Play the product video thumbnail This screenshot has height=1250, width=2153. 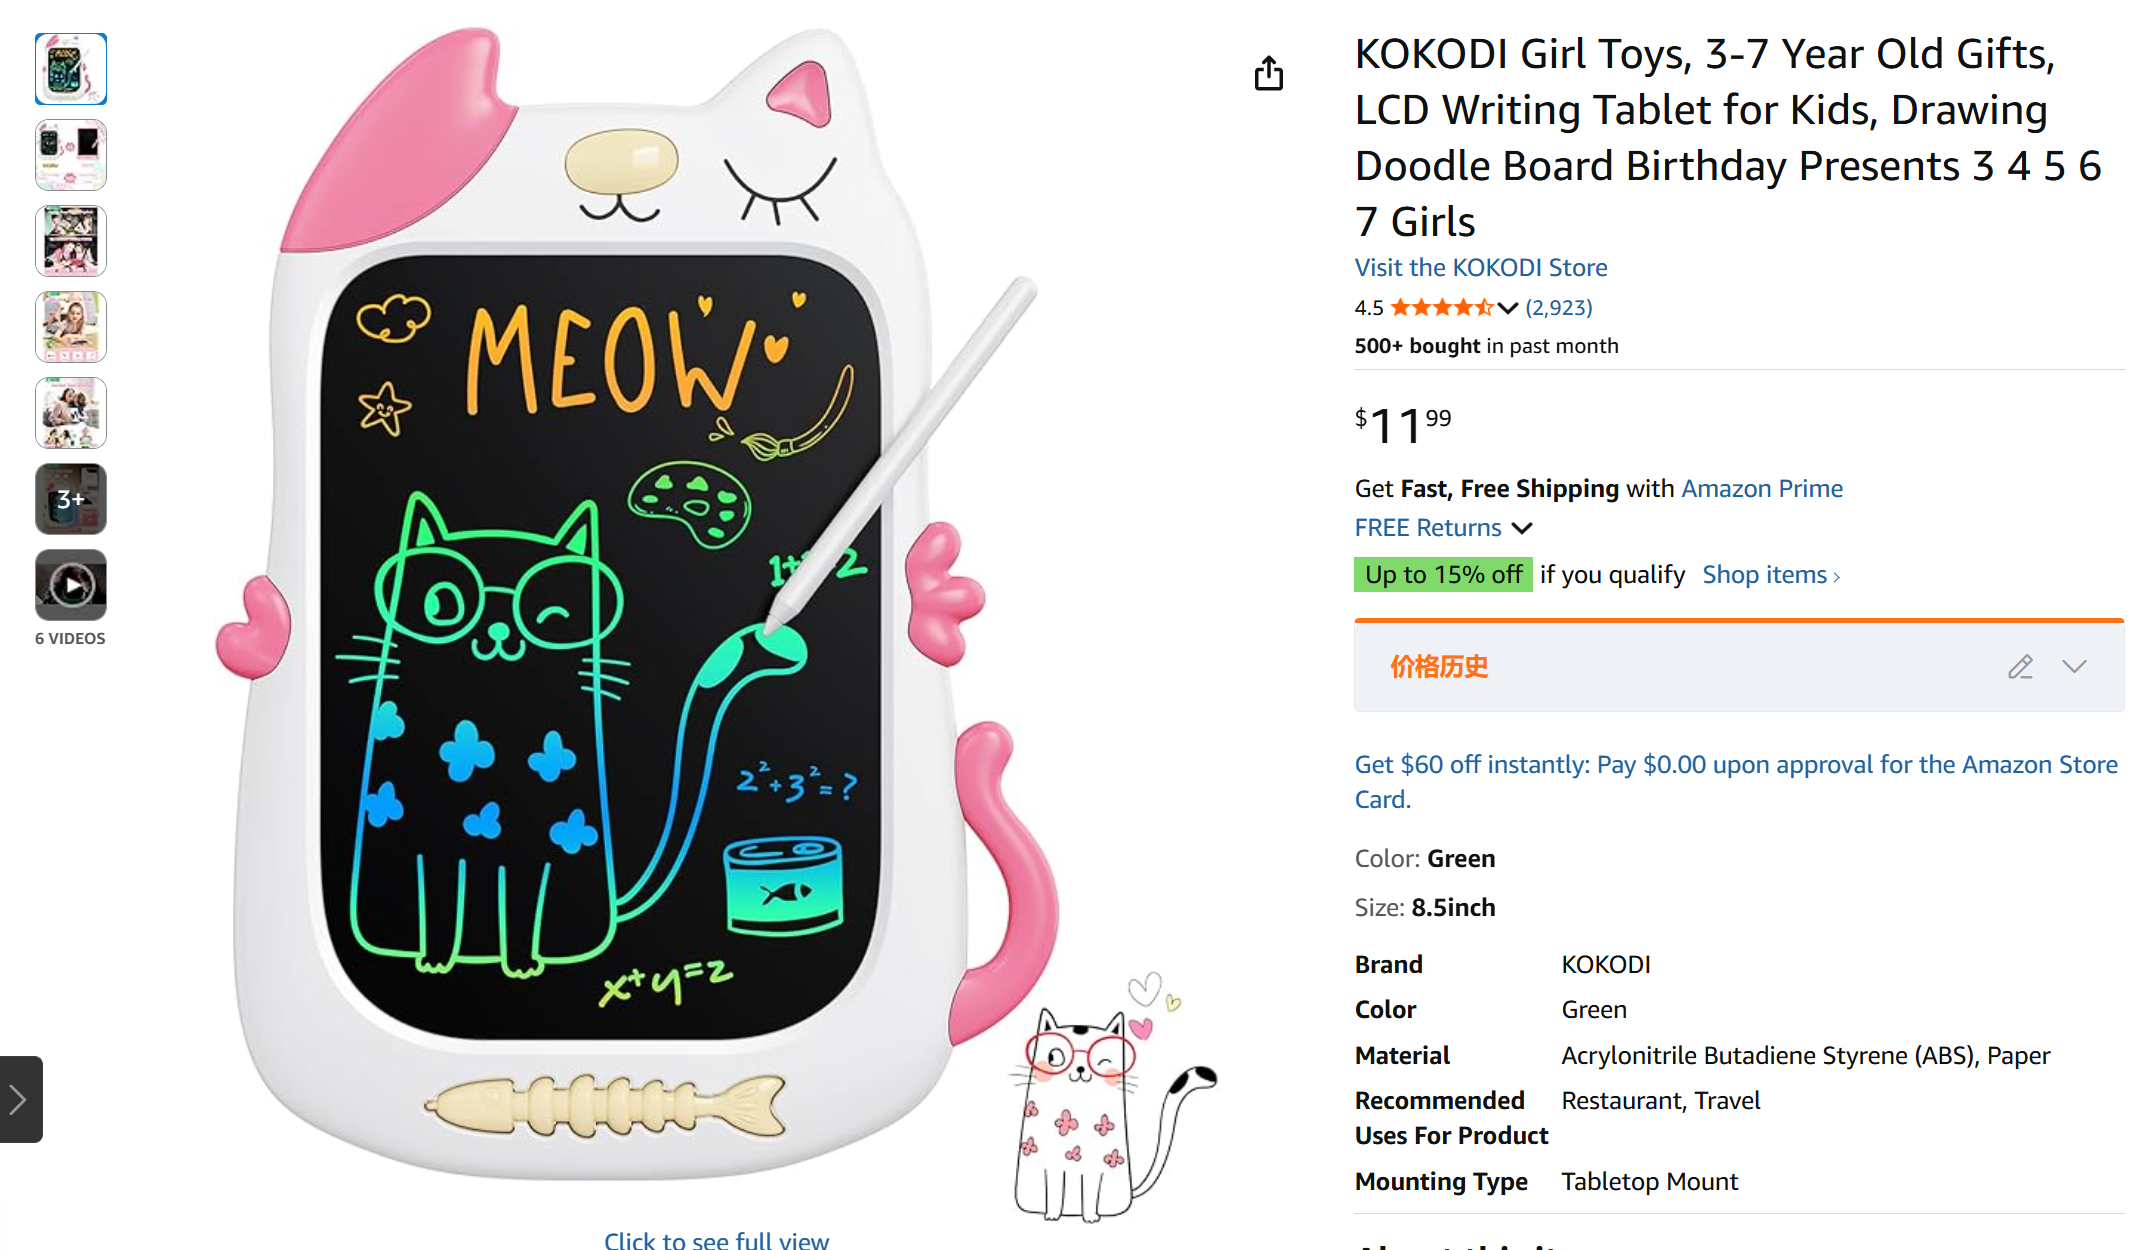(x=71, y=585)
